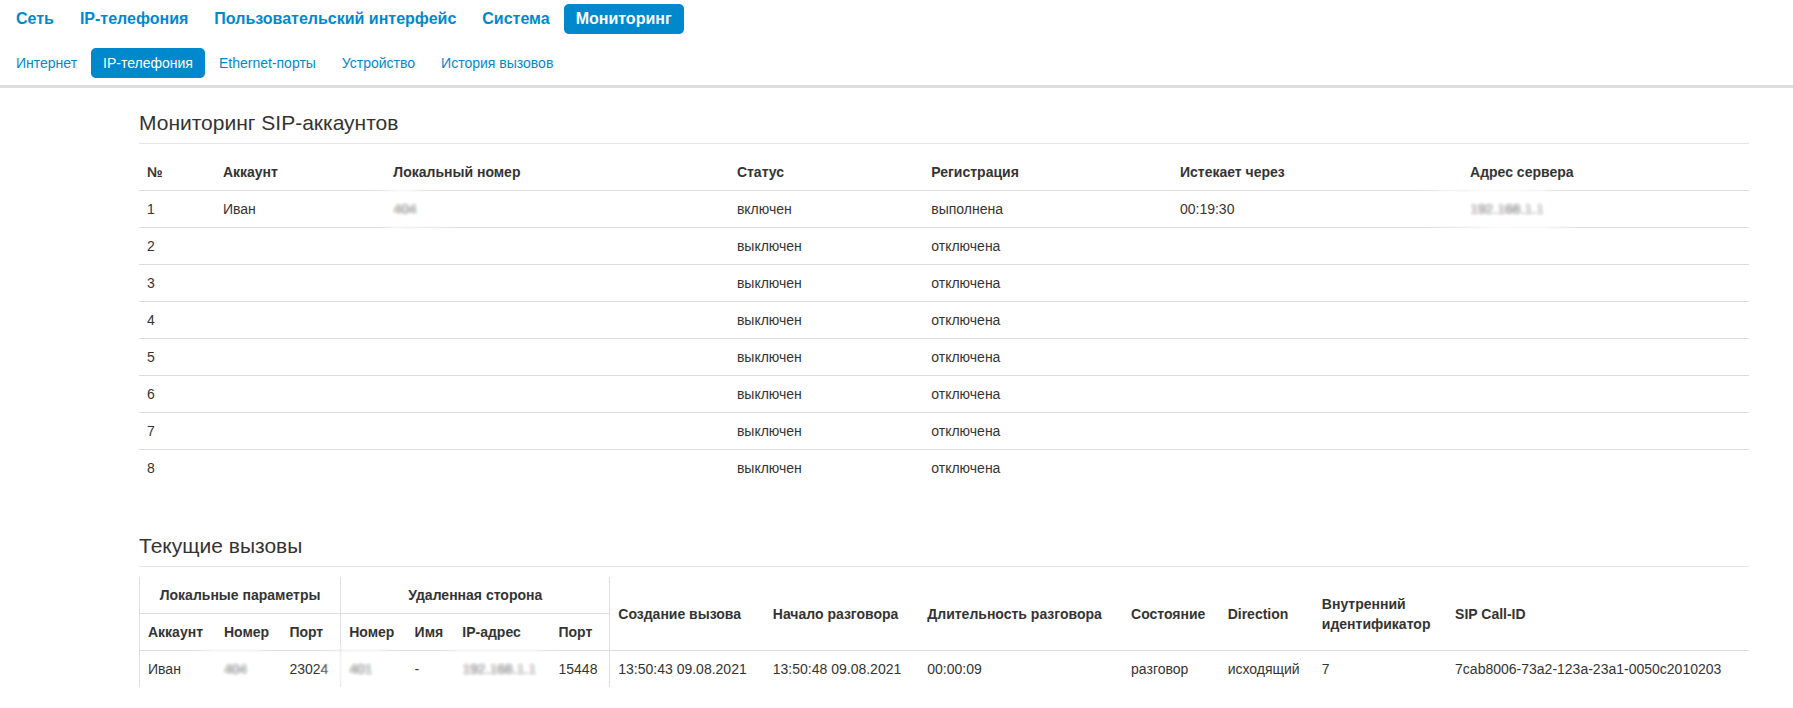
Task: Select account name Иван in SIP accounts table
Action: [x=239, y=209]
